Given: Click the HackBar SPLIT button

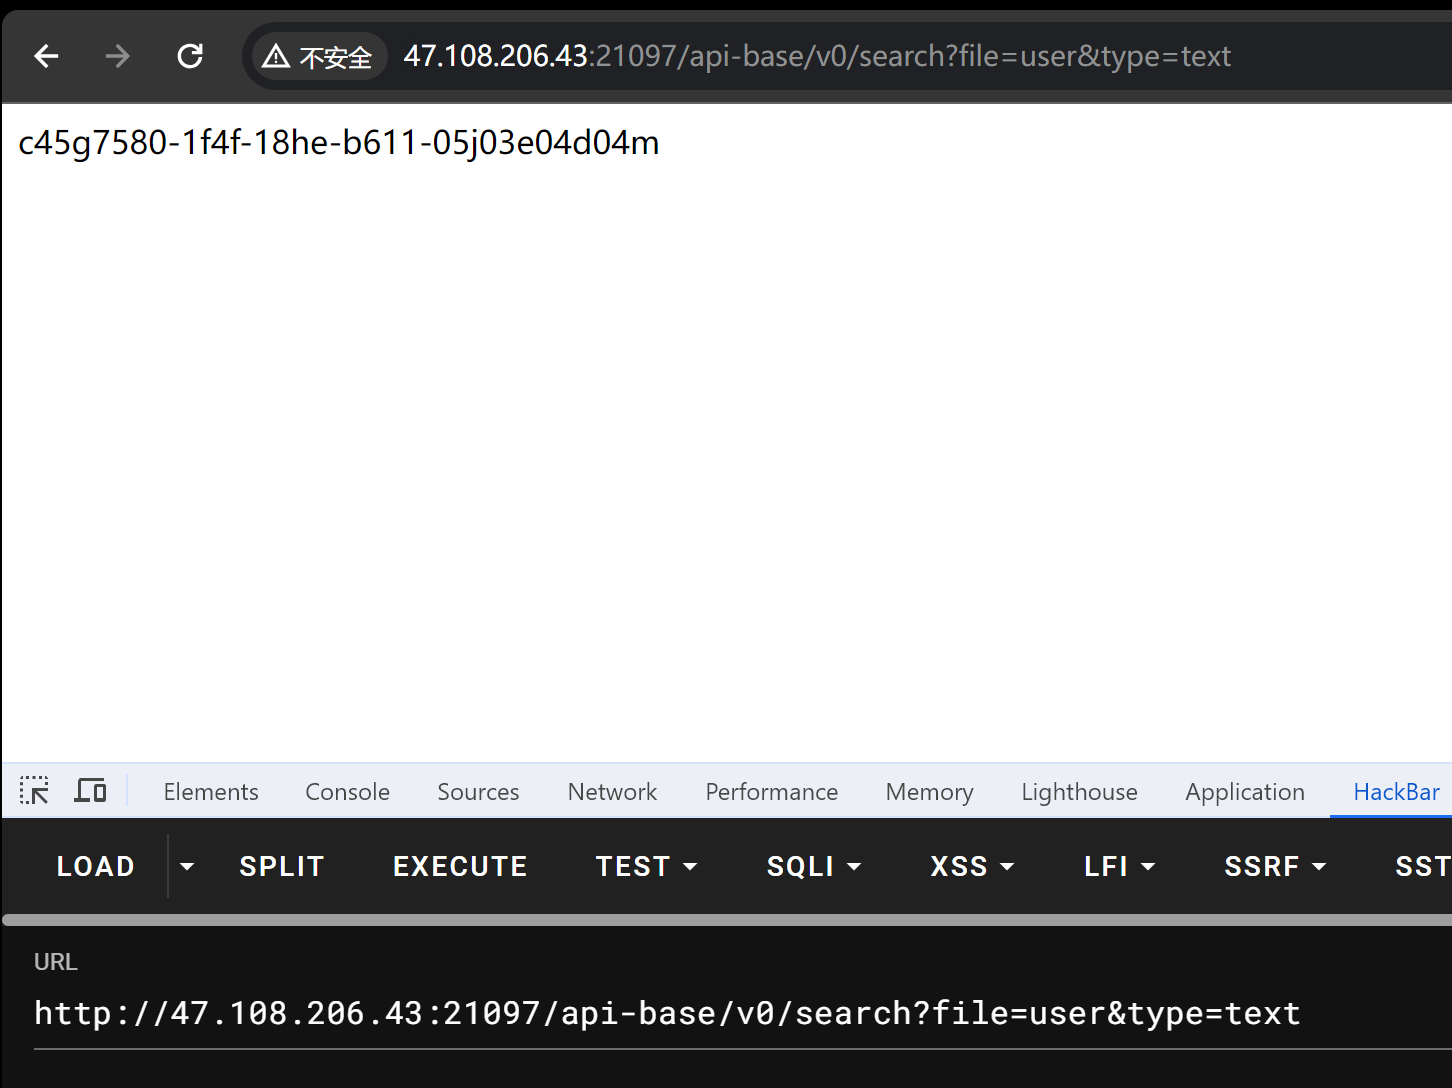Looking at the screenshot, I should point(282,866).
